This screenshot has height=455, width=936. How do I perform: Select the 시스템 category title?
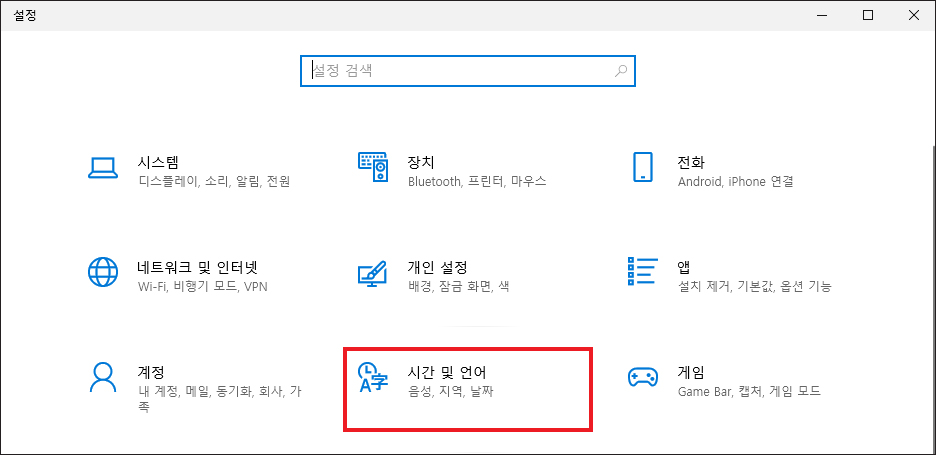point(158,162)
